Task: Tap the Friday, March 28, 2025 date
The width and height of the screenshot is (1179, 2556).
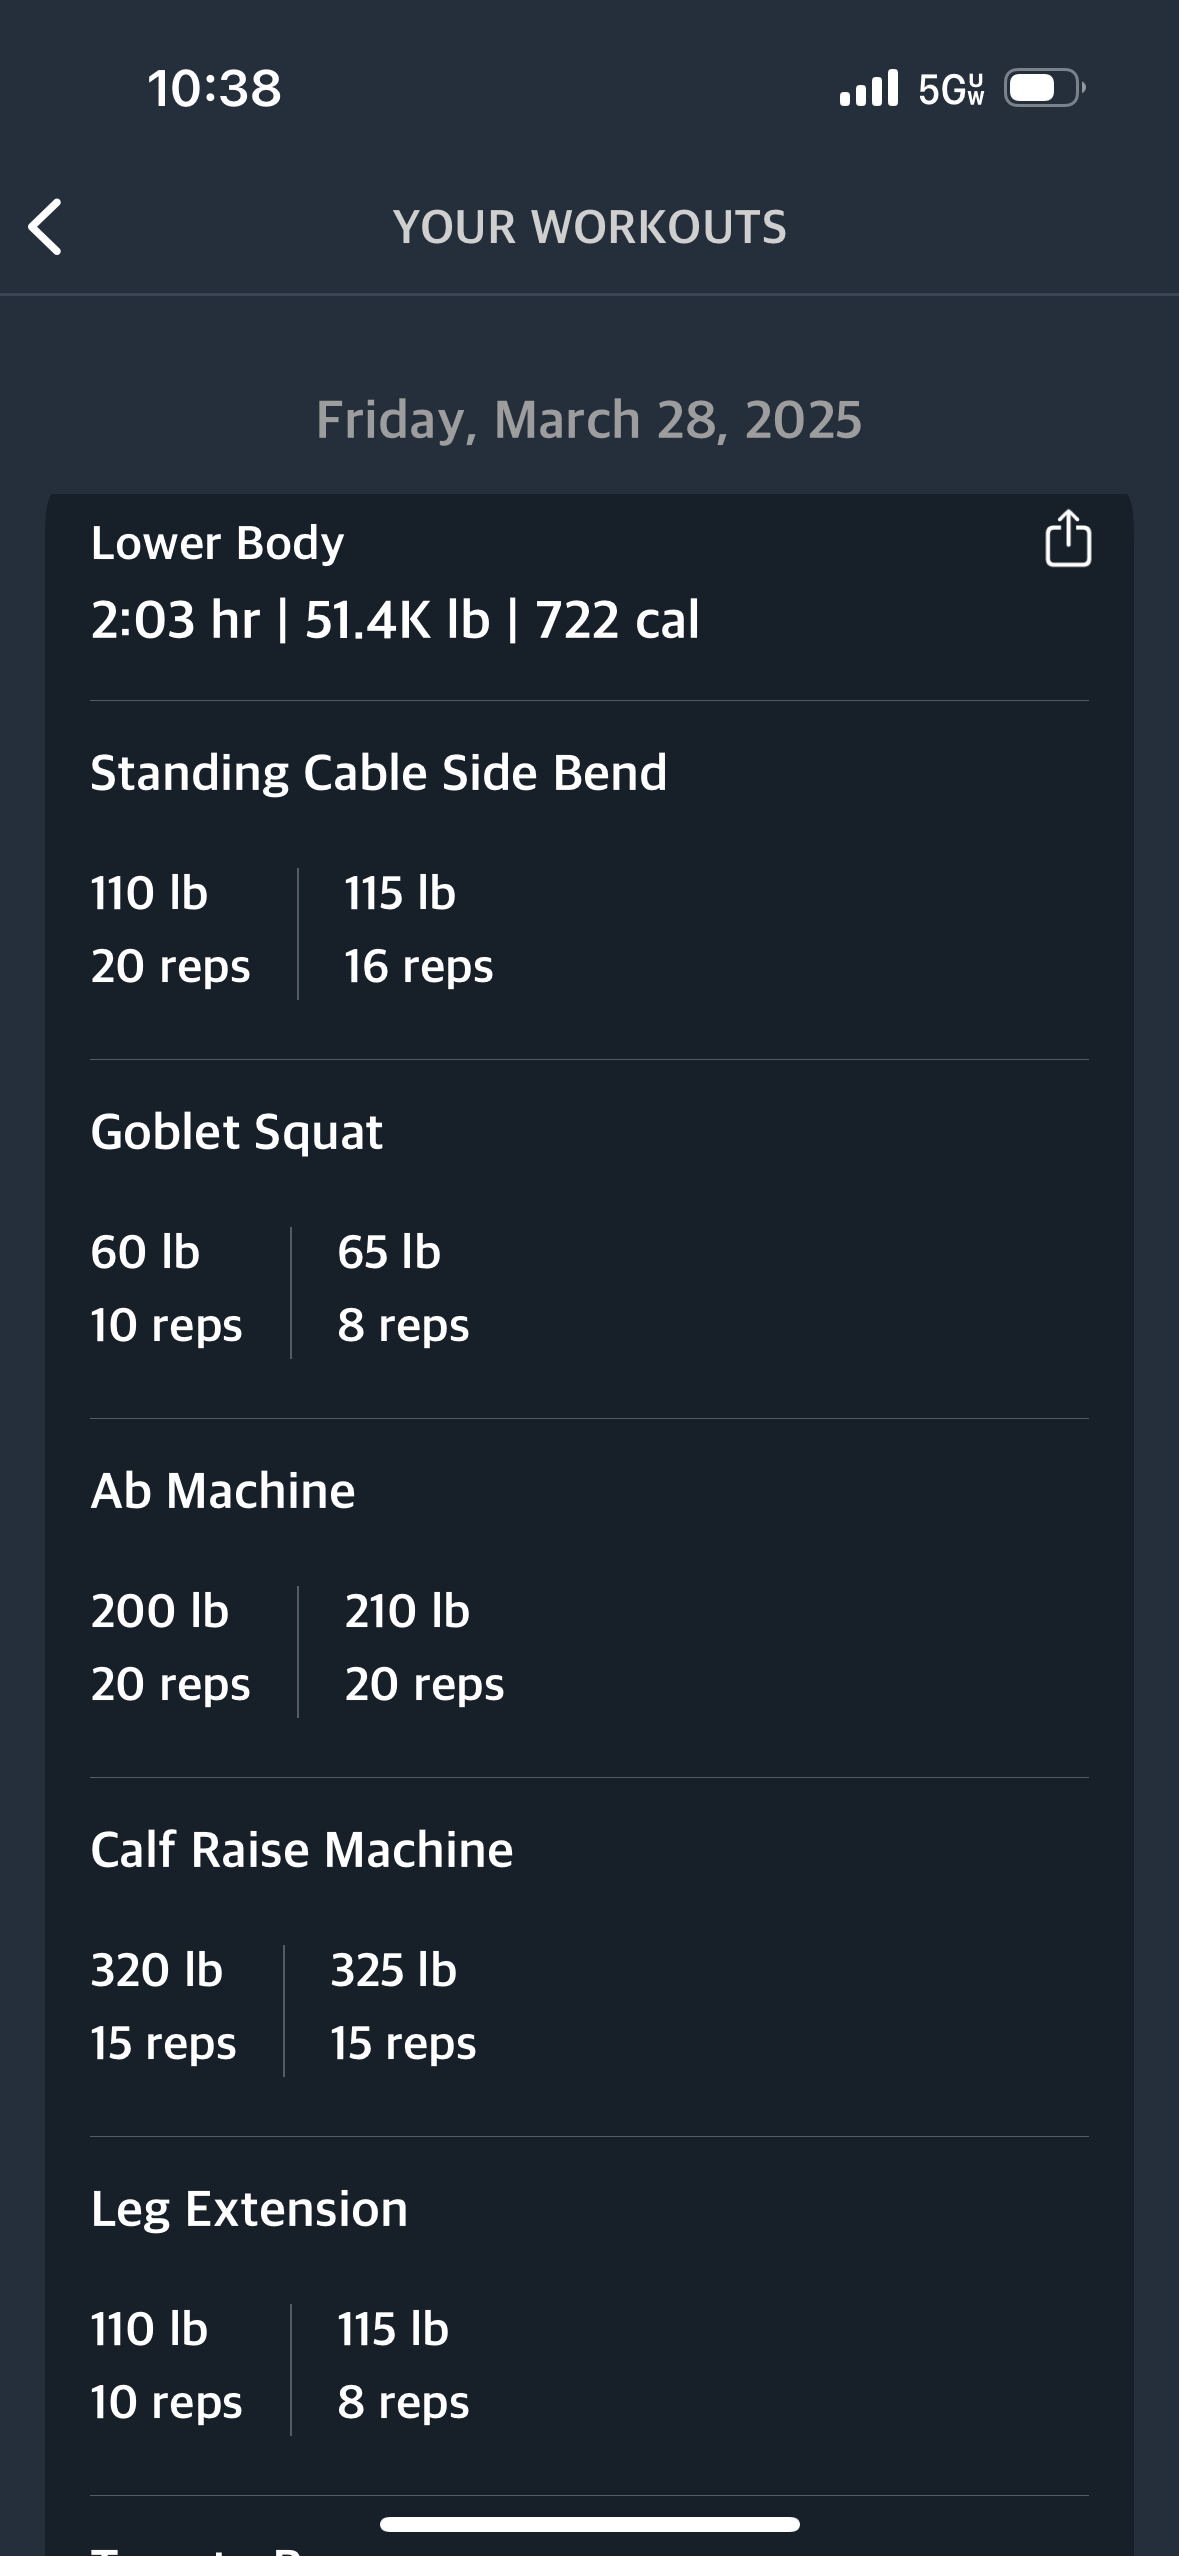Action: [589, 420]
